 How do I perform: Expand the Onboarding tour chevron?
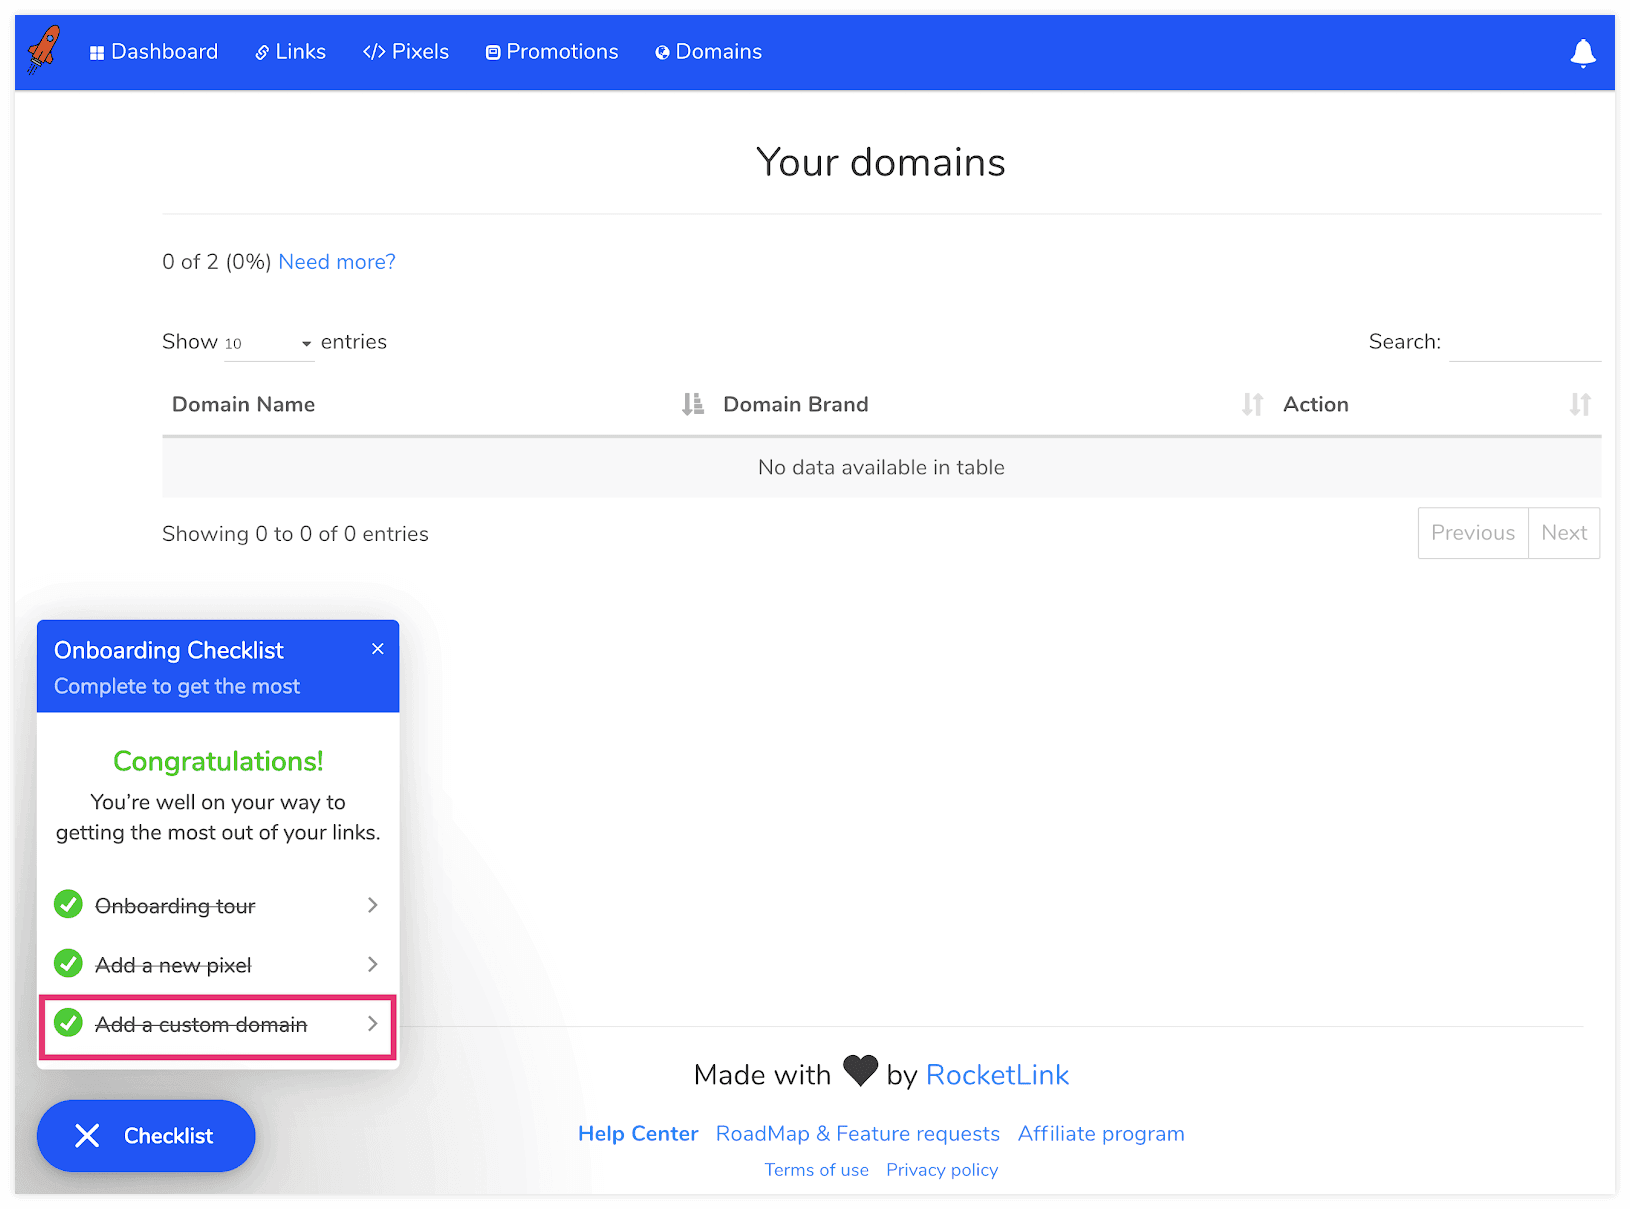pyautogui.click(x=372, y=905)
